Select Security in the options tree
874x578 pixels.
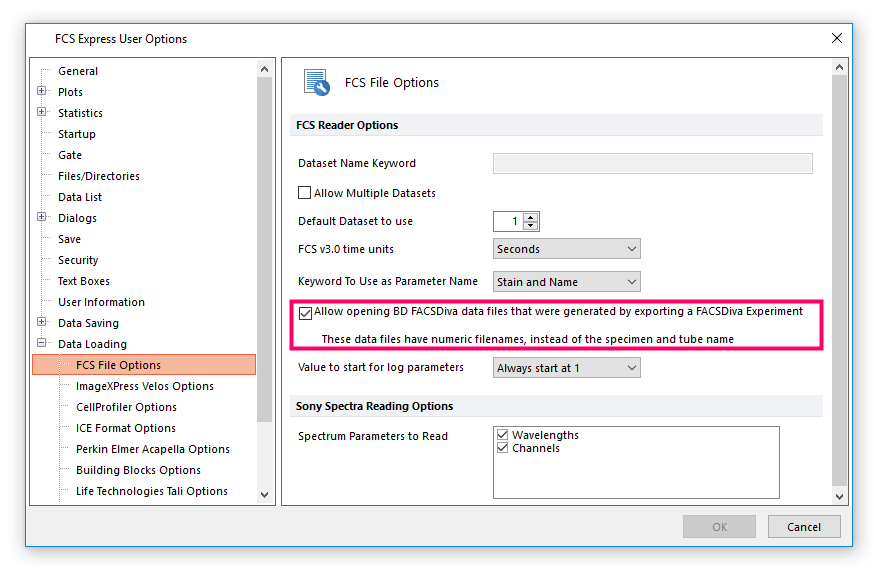coord(78,260)
